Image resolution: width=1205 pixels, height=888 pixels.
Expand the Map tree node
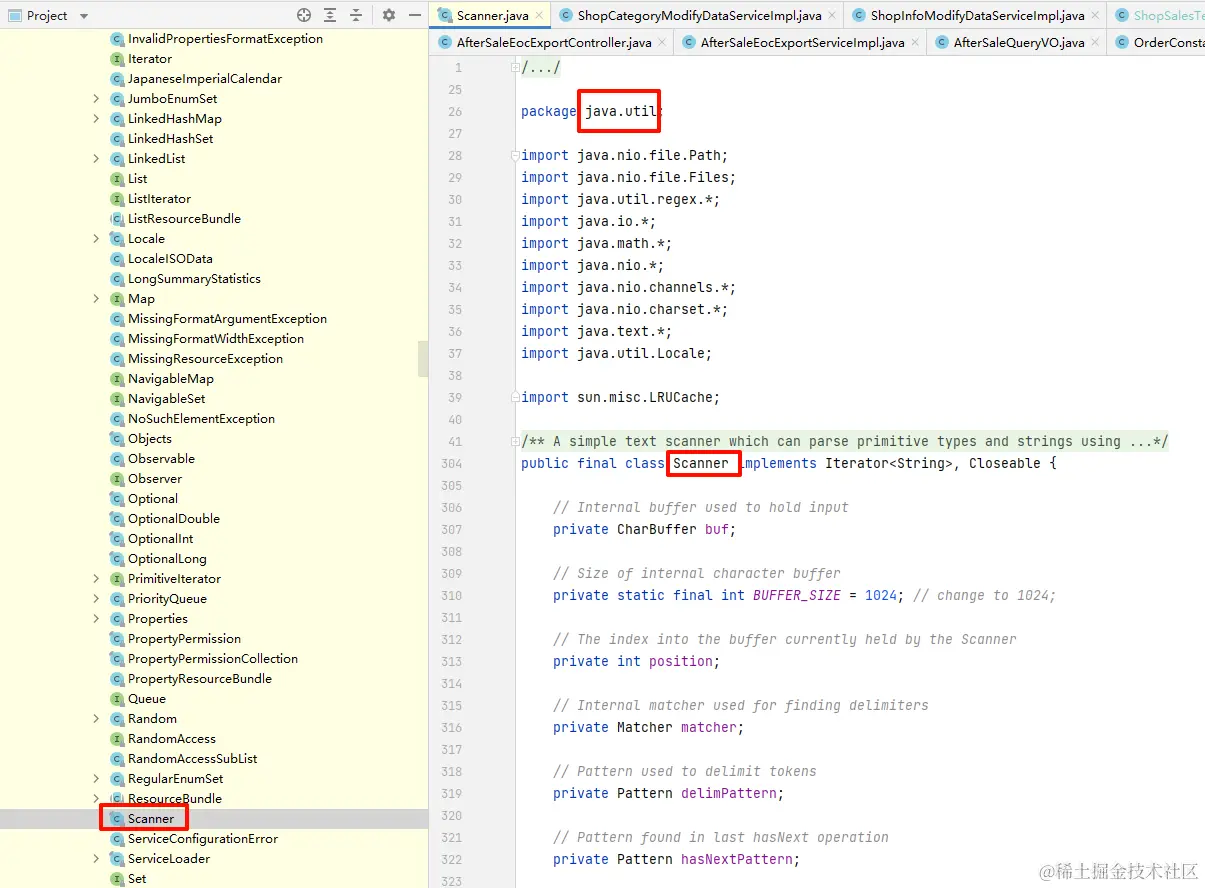coord(96,299)
